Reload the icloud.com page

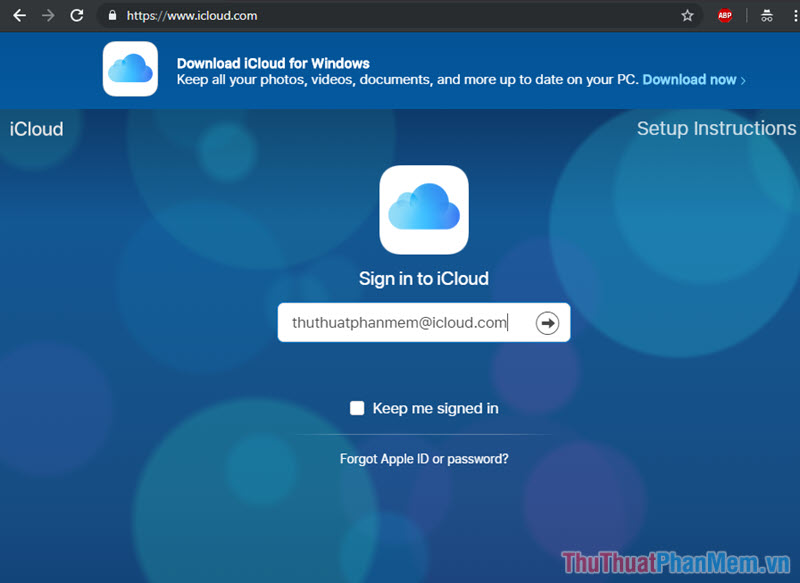tap(76, 15)
